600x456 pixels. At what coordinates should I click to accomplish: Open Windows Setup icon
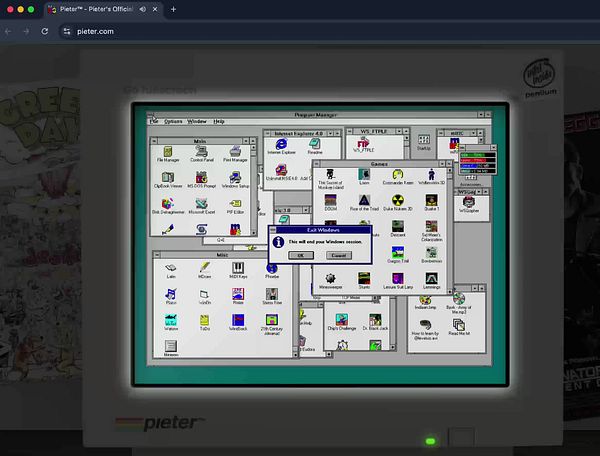pyautogui.click(x=235, y=180)
